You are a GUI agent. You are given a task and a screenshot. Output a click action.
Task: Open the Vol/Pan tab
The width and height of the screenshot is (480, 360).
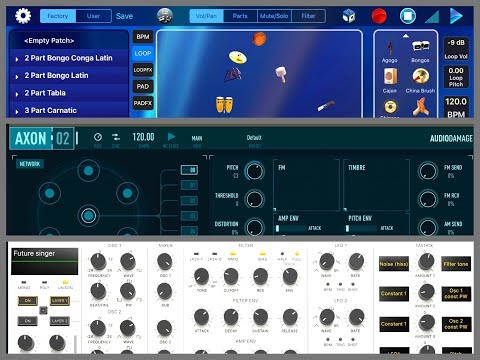(x=206, y=16)
